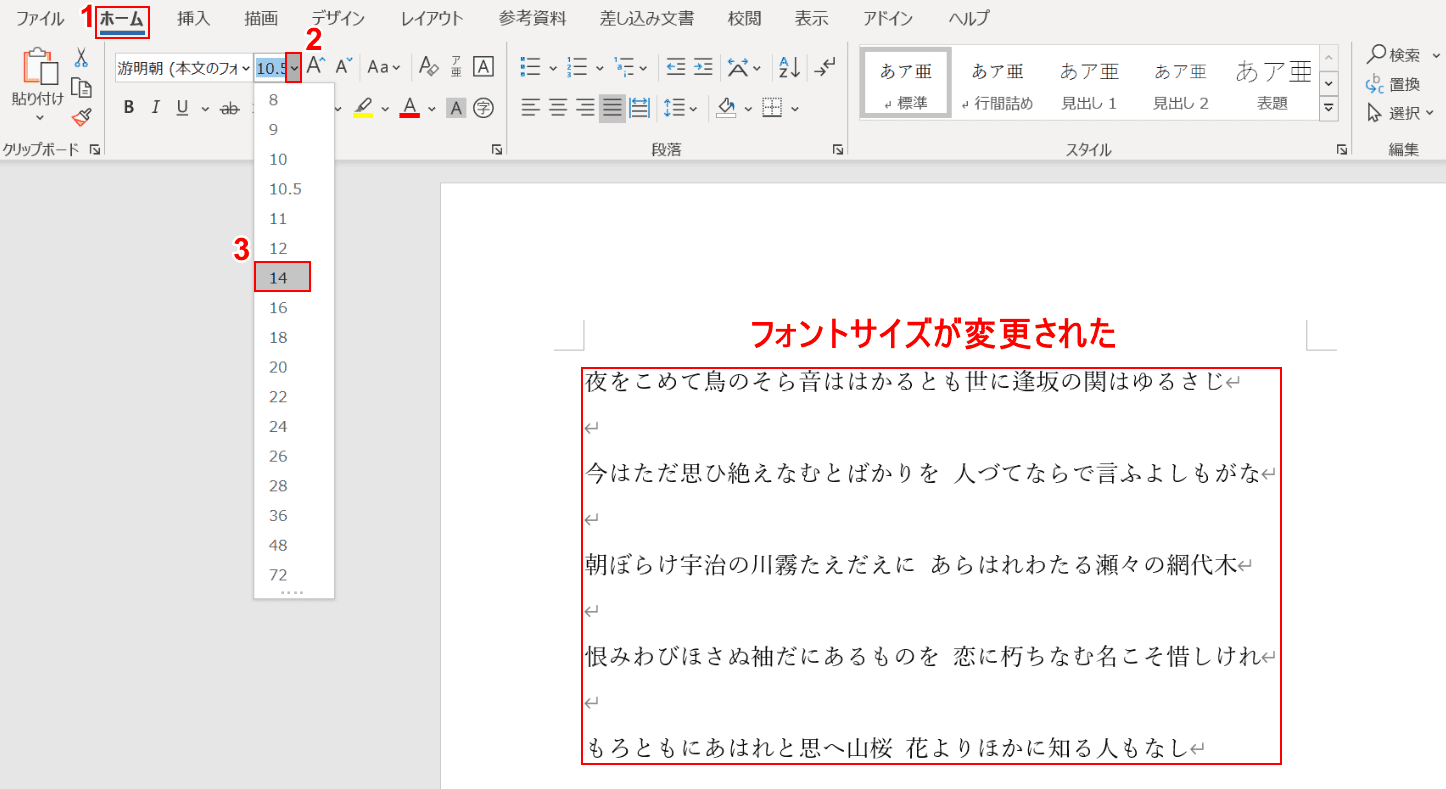Click the decrease indent icon
Image resolution: width=1446 pixels, height=789 pixels.
(x=676, y=67)
